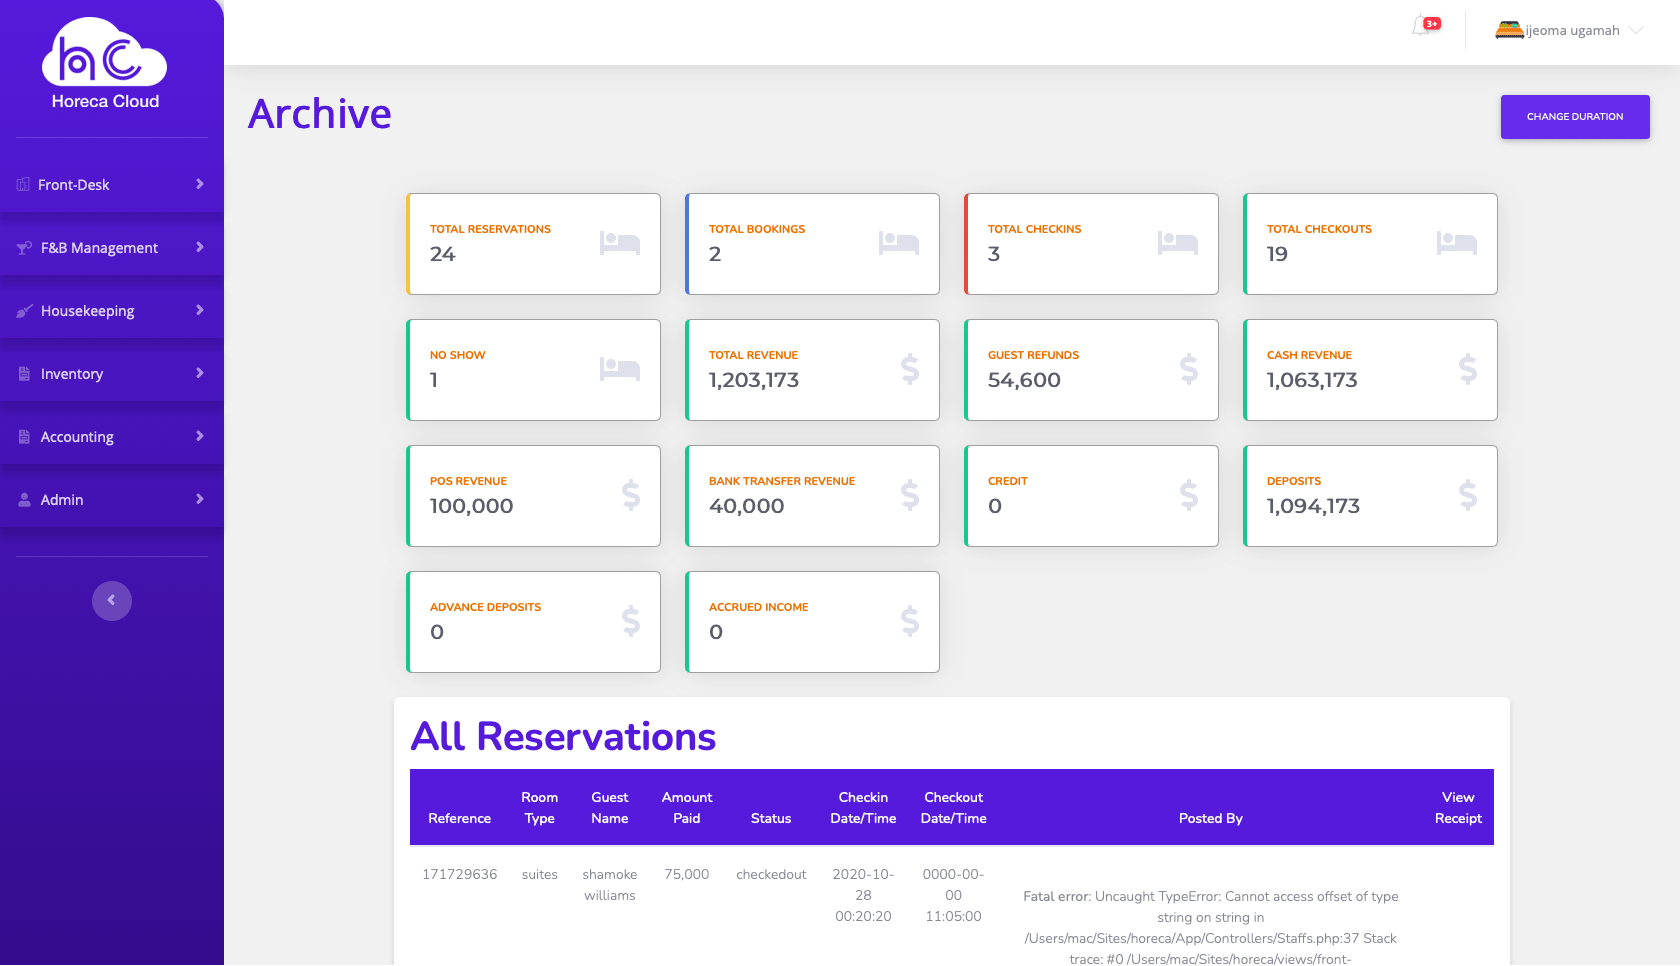This screenshot has width=1680, height=966.
Task: Click bed icon in Total Checkouts card
Action: tap(1457, 243)
